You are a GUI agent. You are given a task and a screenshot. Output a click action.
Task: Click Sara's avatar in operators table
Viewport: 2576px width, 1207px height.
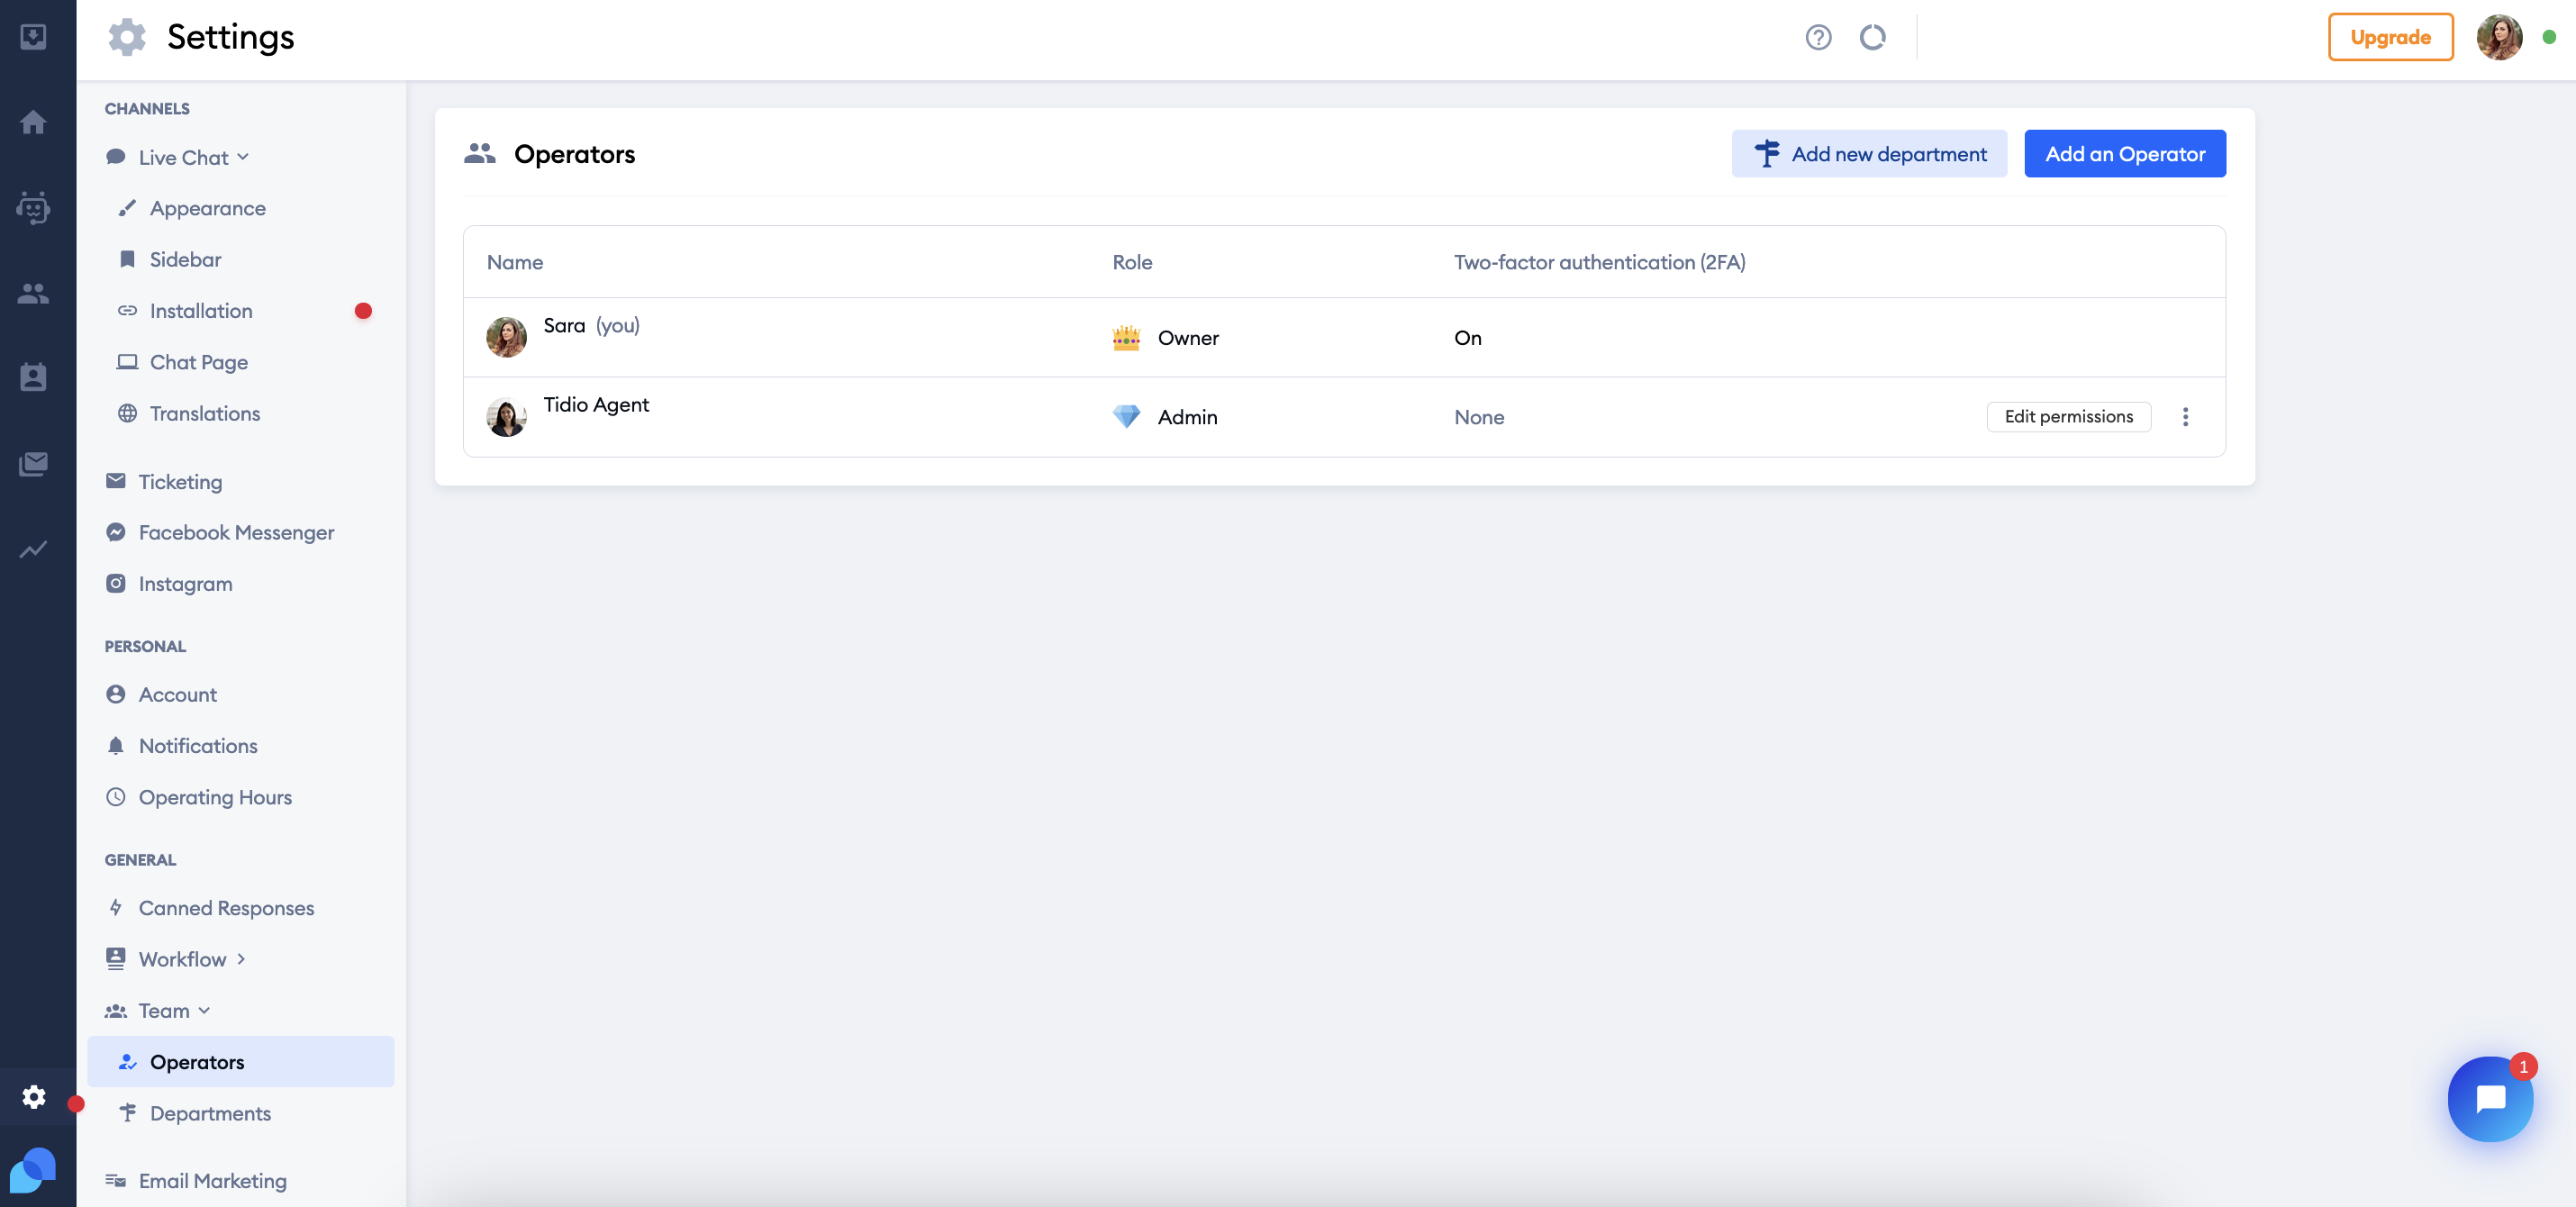[506, 337]
